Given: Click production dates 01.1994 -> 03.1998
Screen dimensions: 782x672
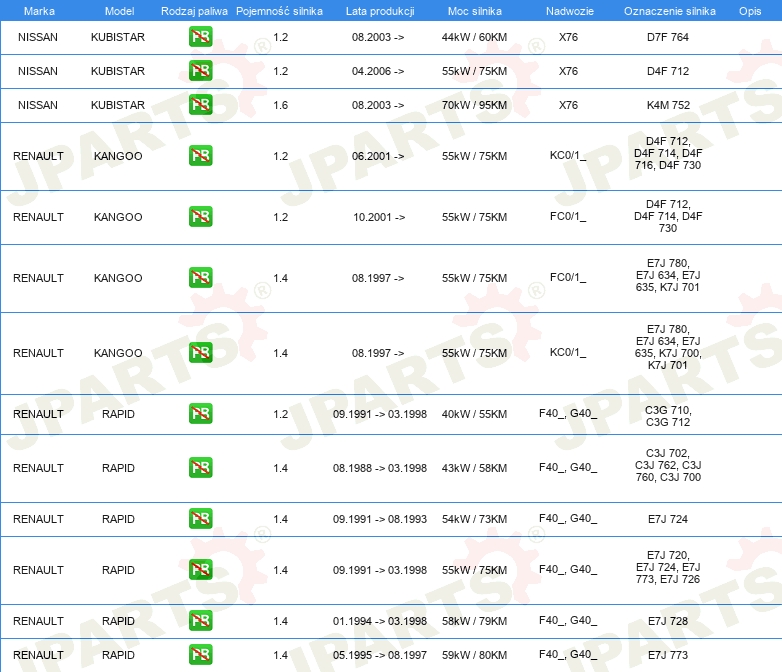Looking at the screenshot, I should [380, 621].
